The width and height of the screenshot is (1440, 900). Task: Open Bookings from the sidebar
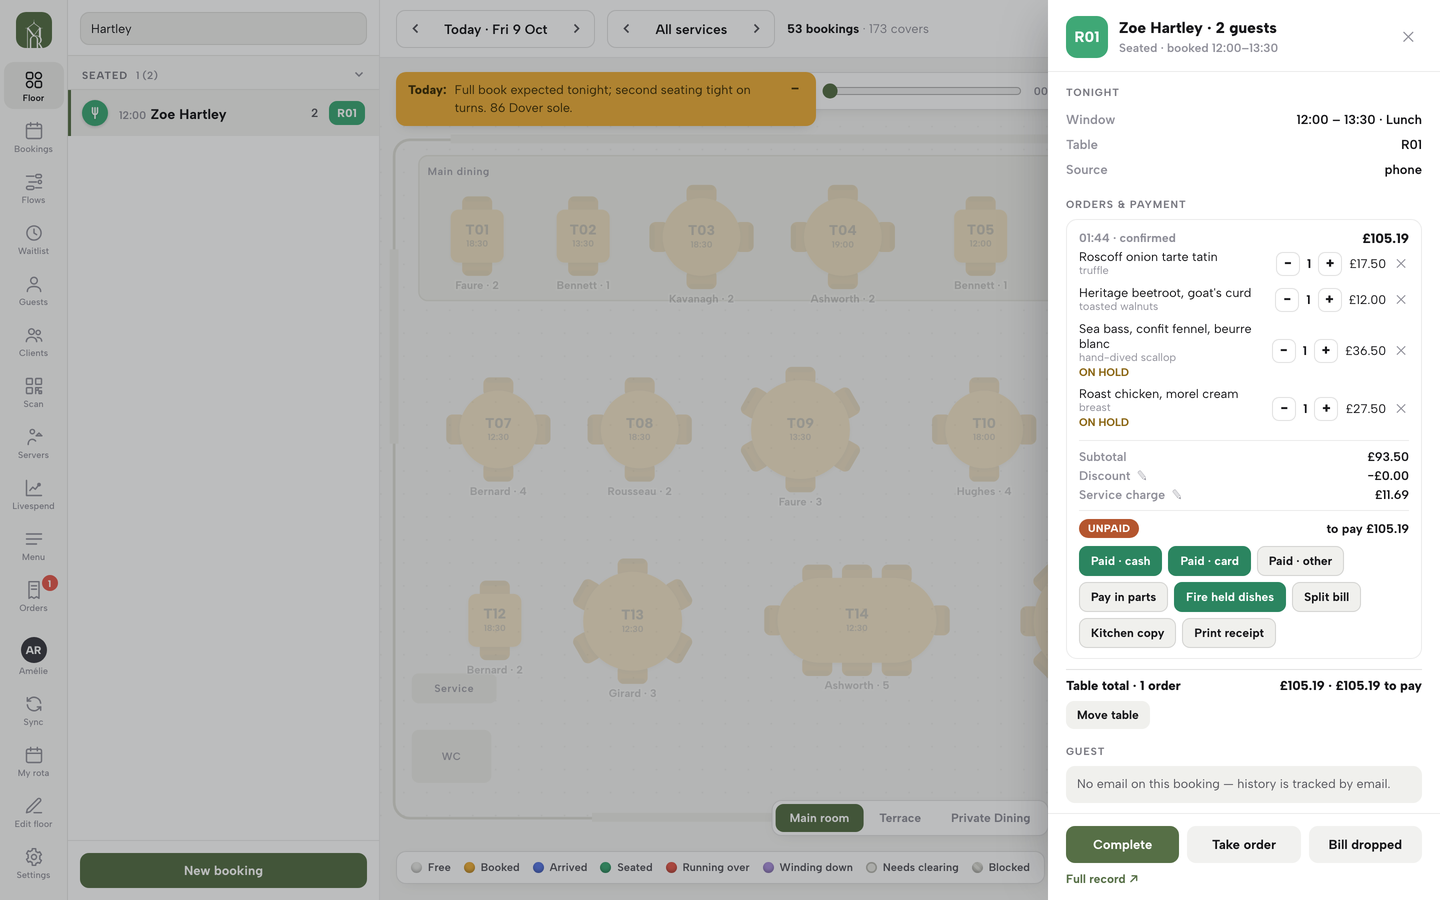(33, 137)
